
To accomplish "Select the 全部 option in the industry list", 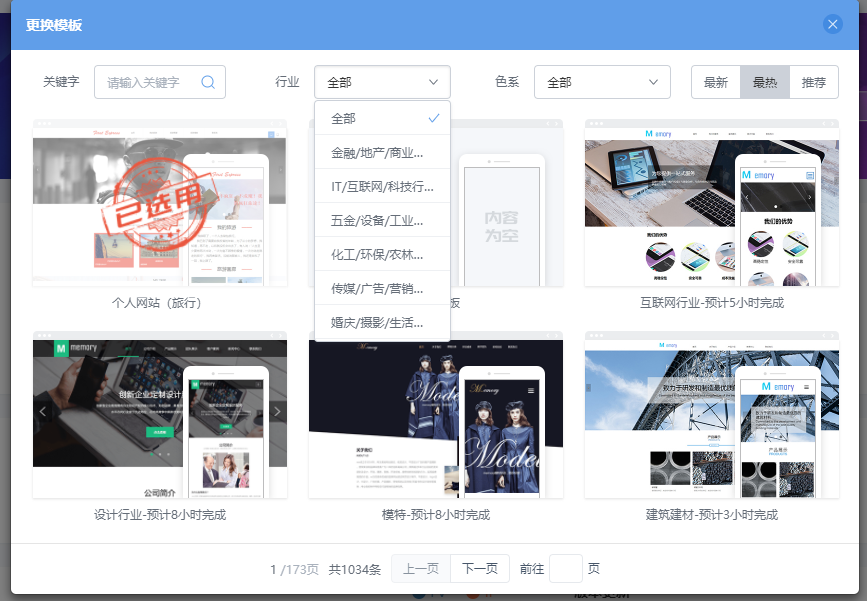I will [382, 118].
